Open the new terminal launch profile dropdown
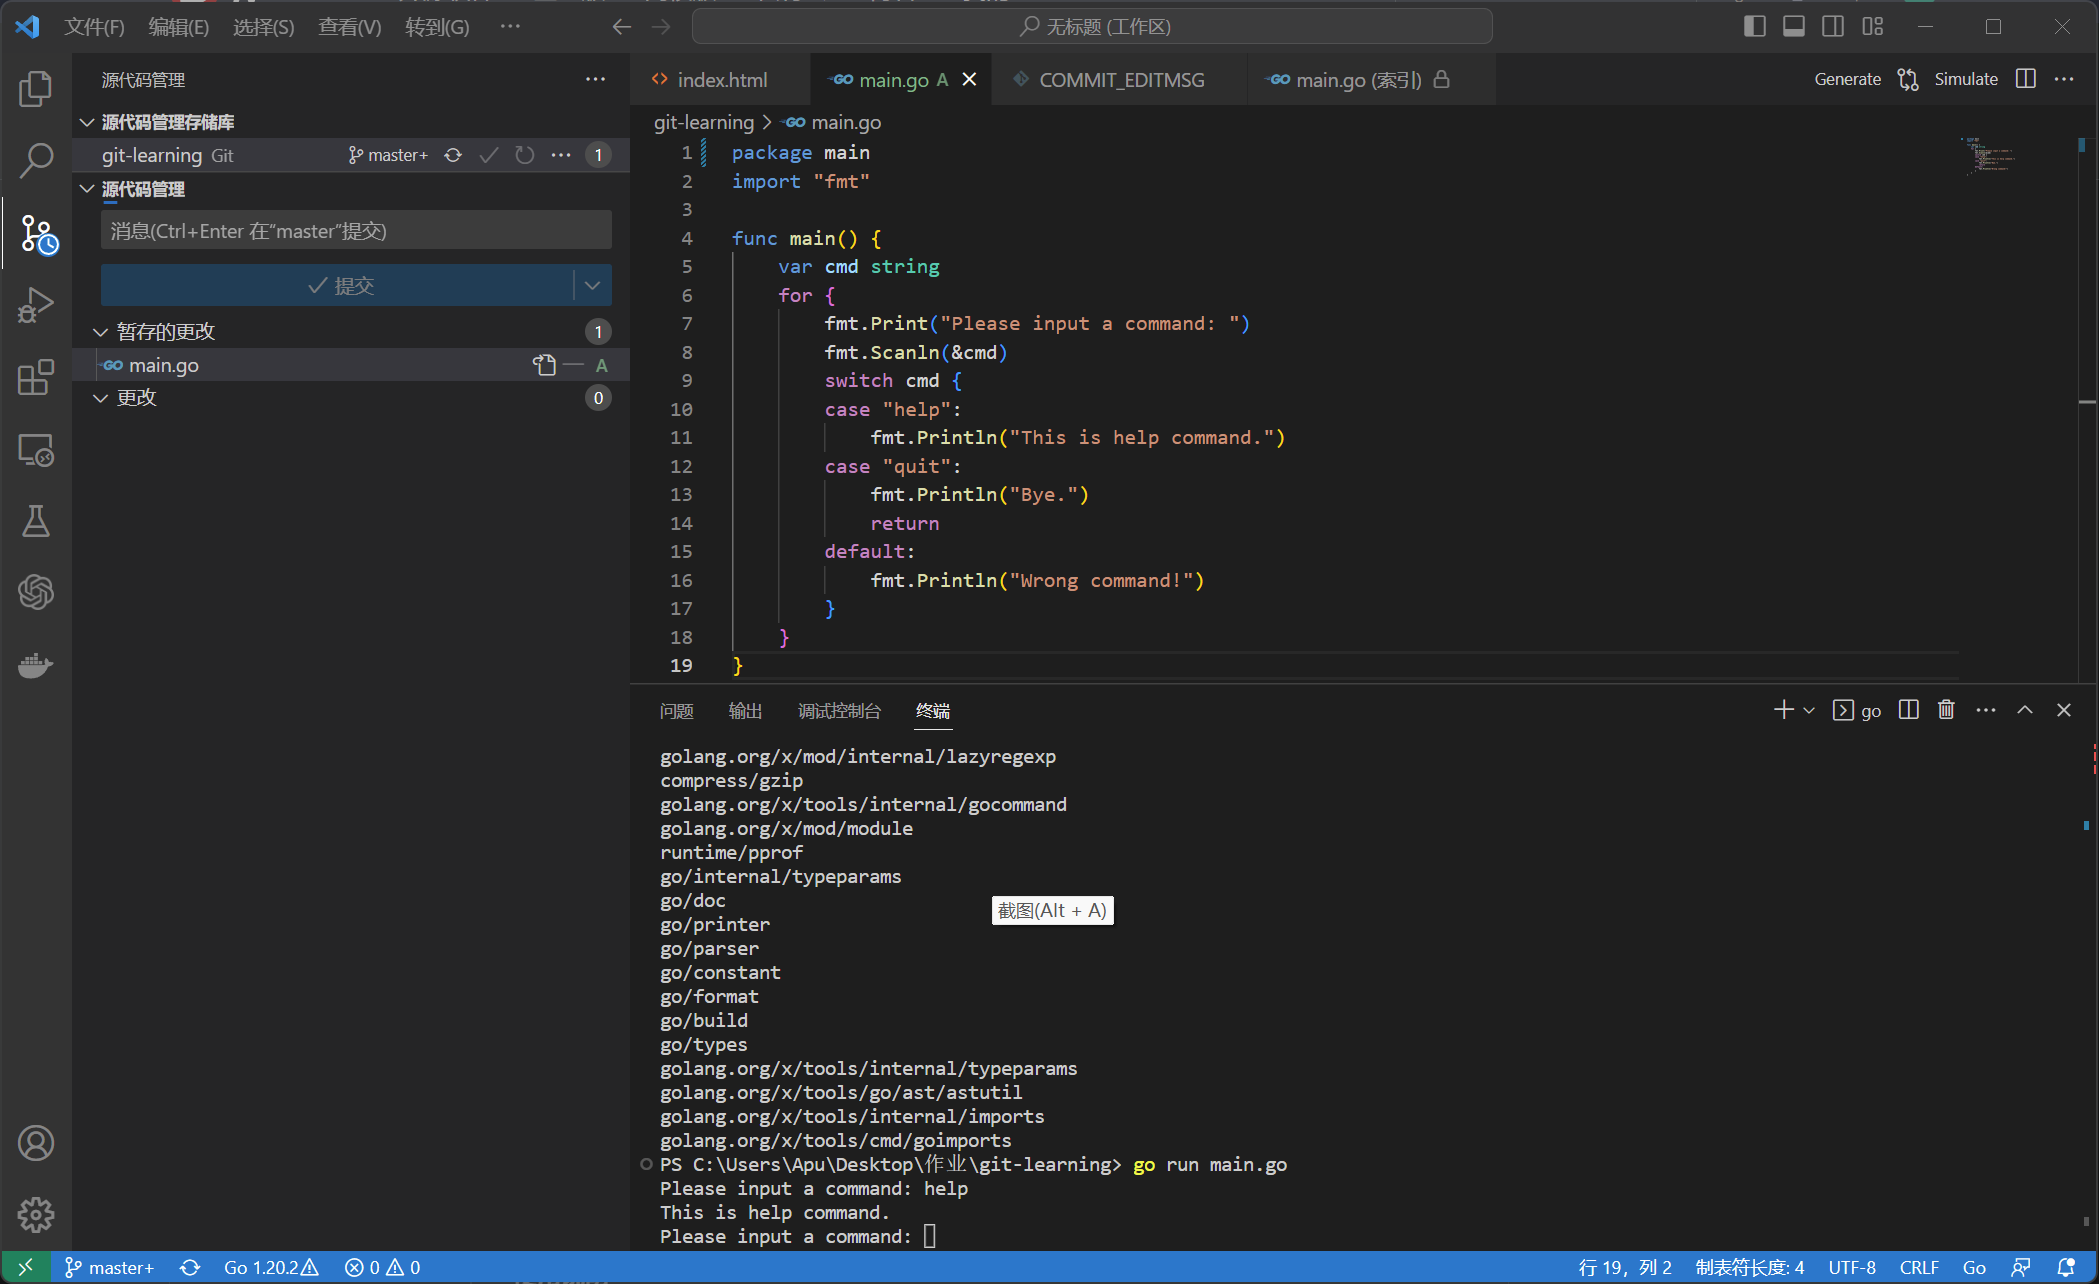This screenshot has height=1284, width=2099. 1808,710
